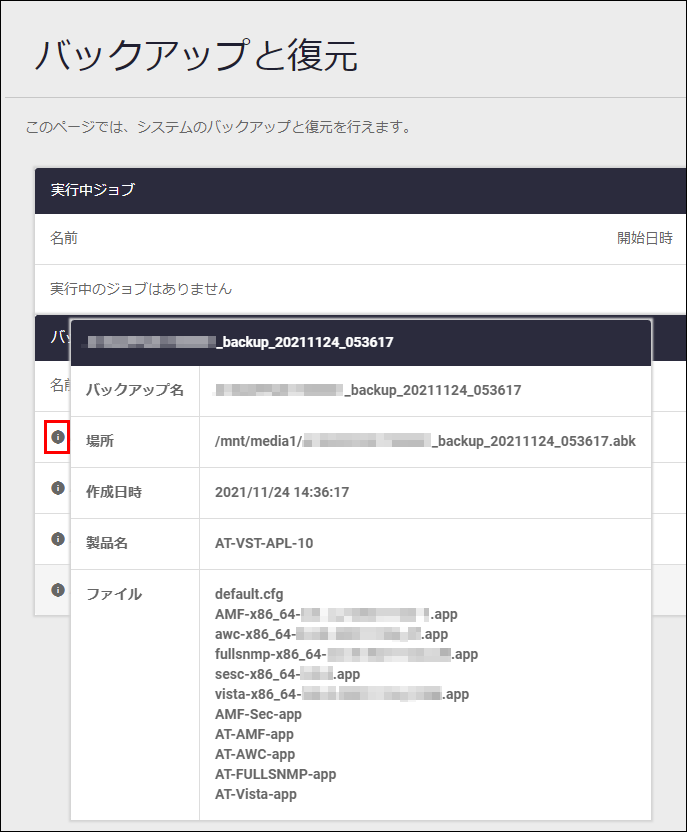
Task: Click the /mnt/media1 backup location path
Action: click(425, 441)
